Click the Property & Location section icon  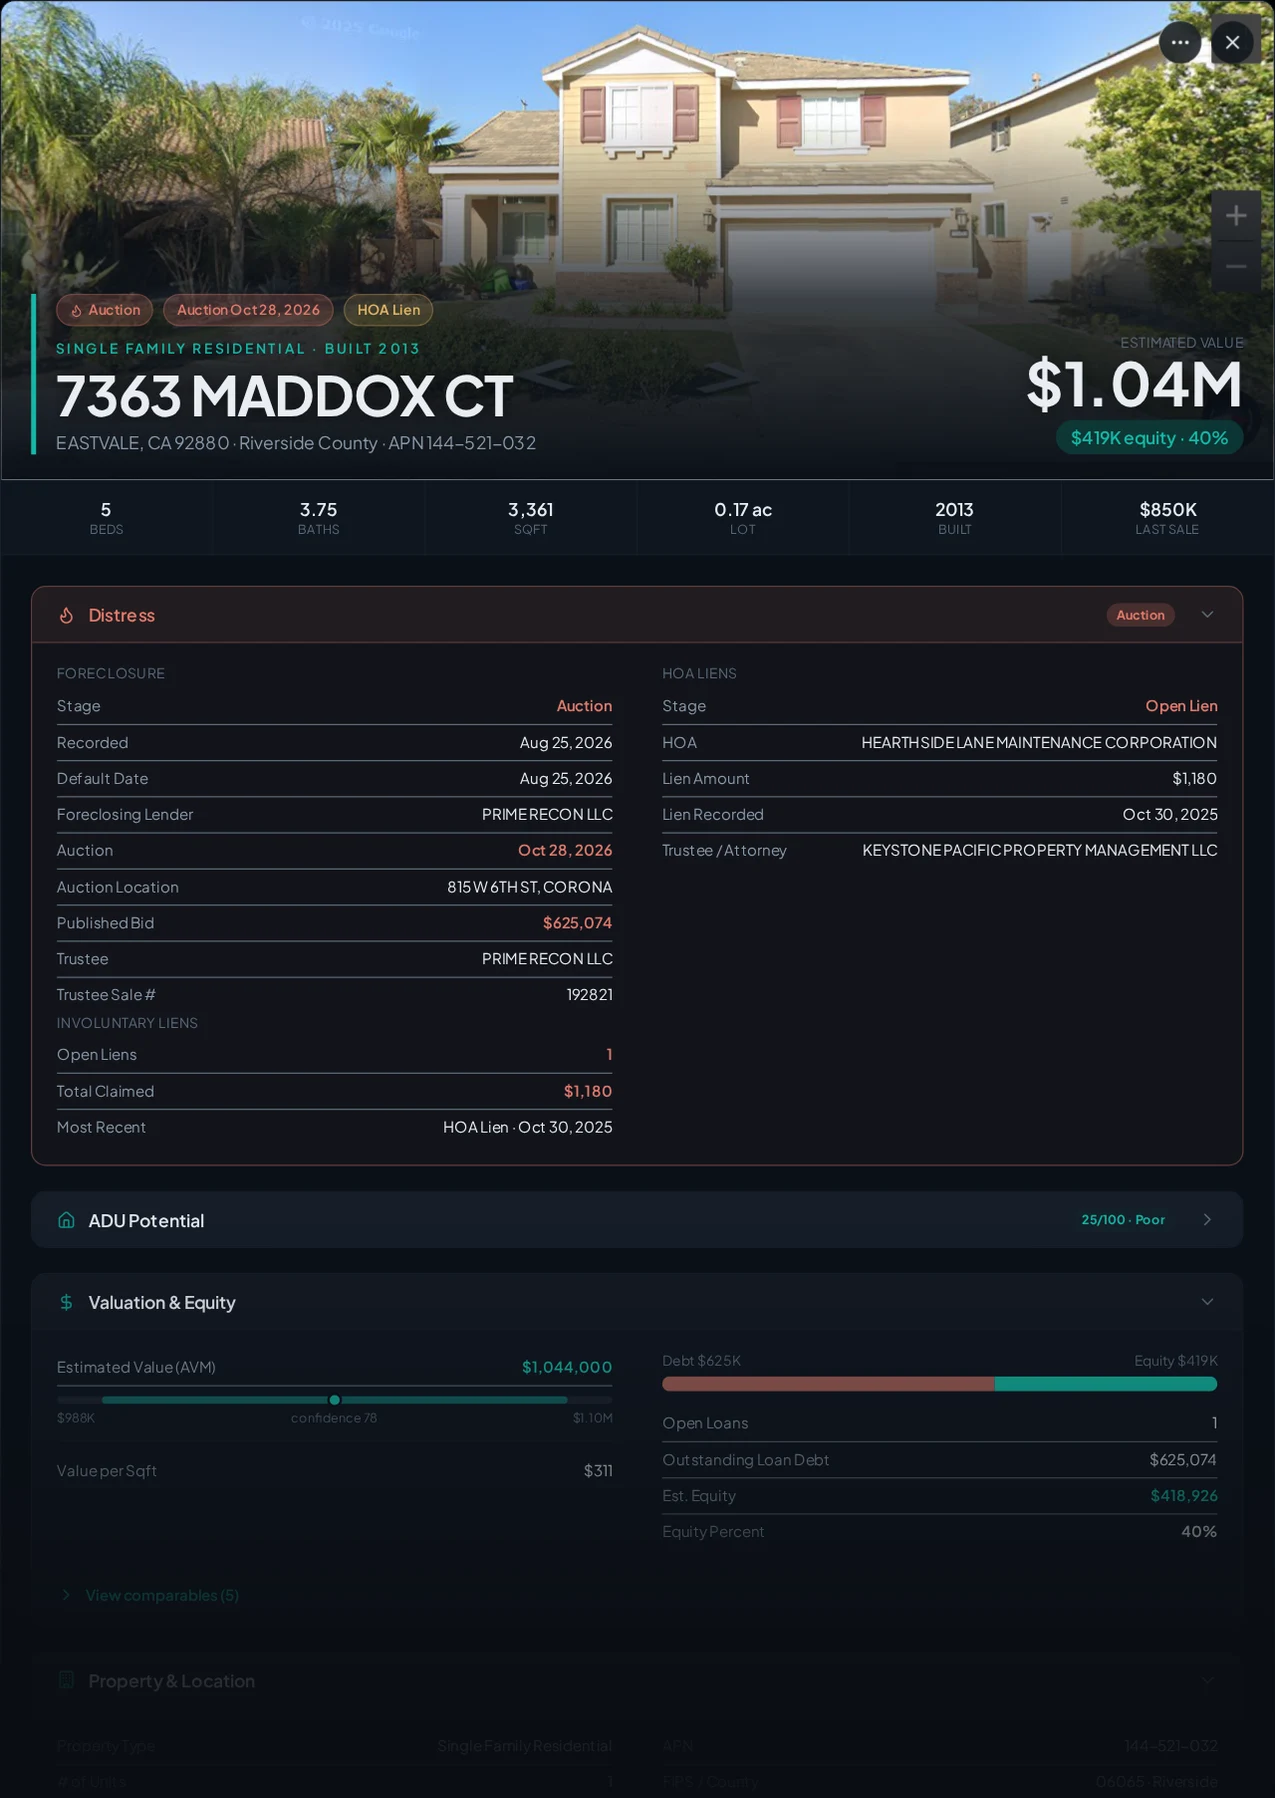click(x=66, y=1680)
